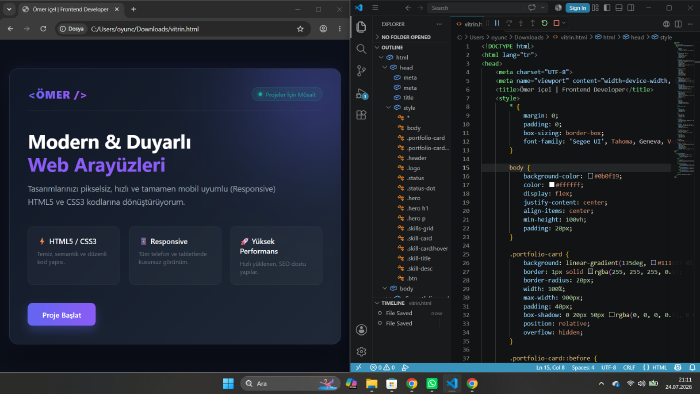Image resolution: width=700 pixels, height=394 pixels.
Task: Open the notifications bell in VS Code status bar
Action: pos(692,368)
